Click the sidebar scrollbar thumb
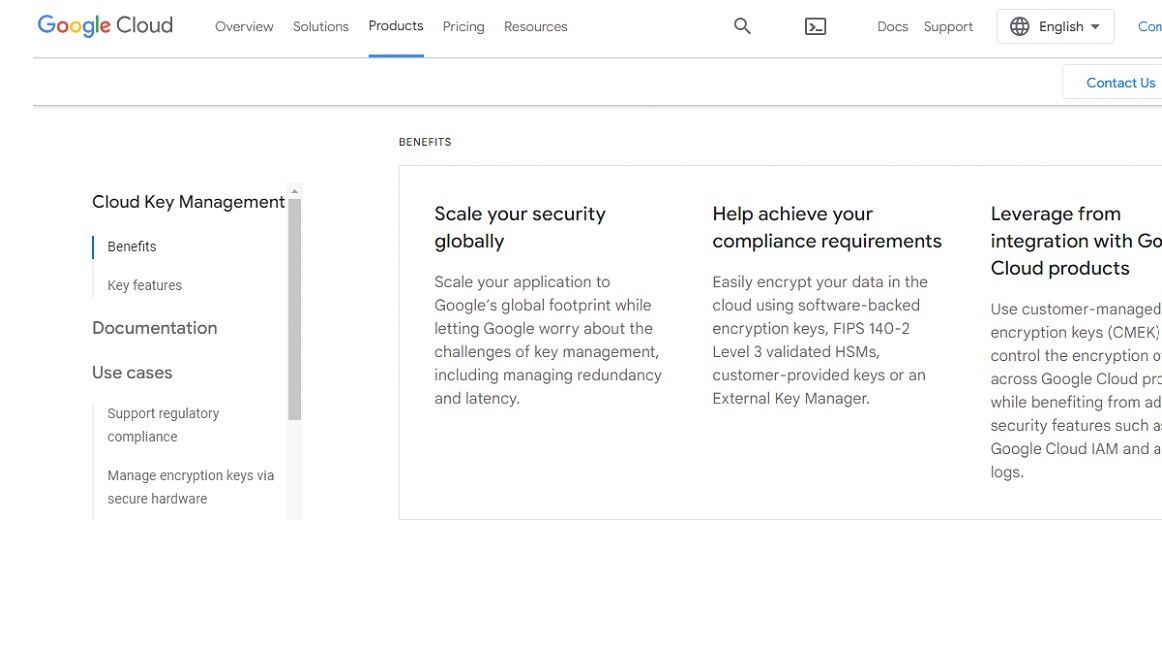Image resolution: width=1162 pixels, height=648 pixels. (x=293, y=300)
